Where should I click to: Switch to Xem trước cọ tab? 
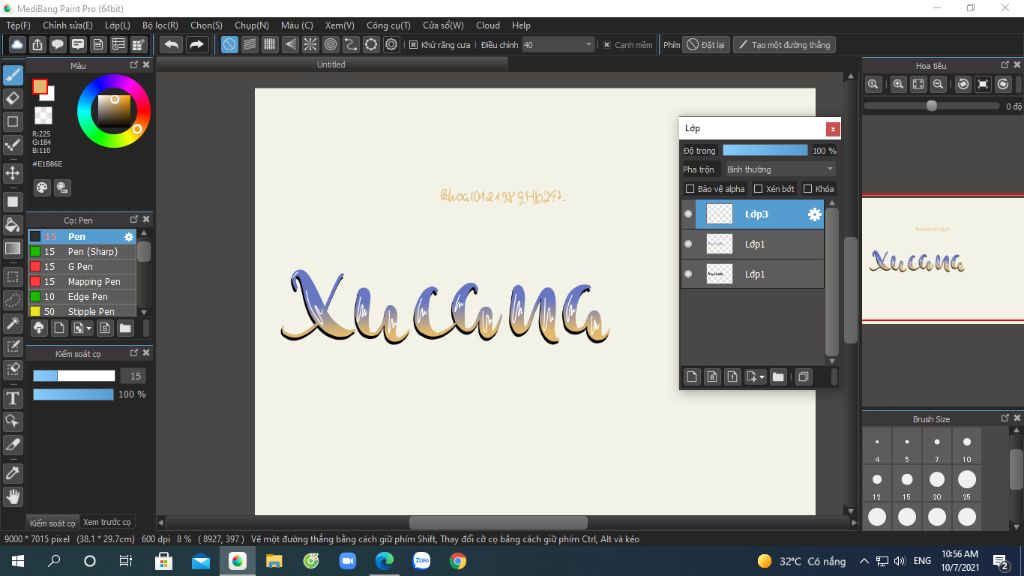106,522
